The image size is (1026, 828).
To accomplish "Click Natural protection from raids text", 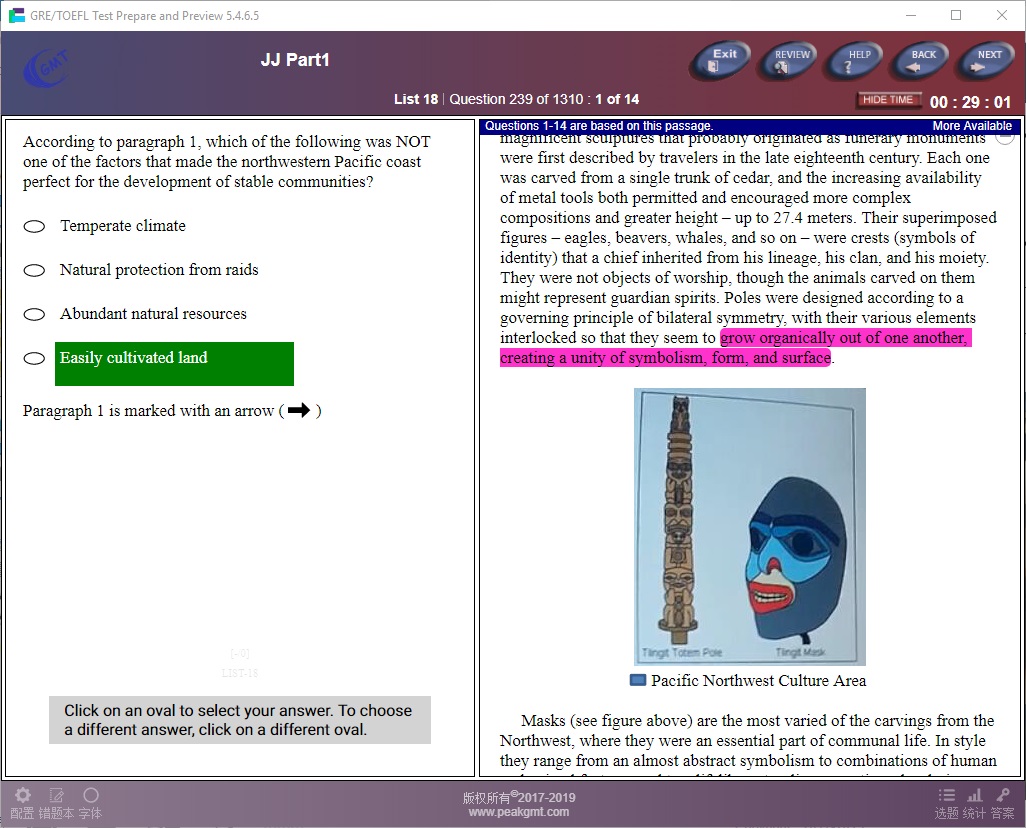I will click(159, 270).
